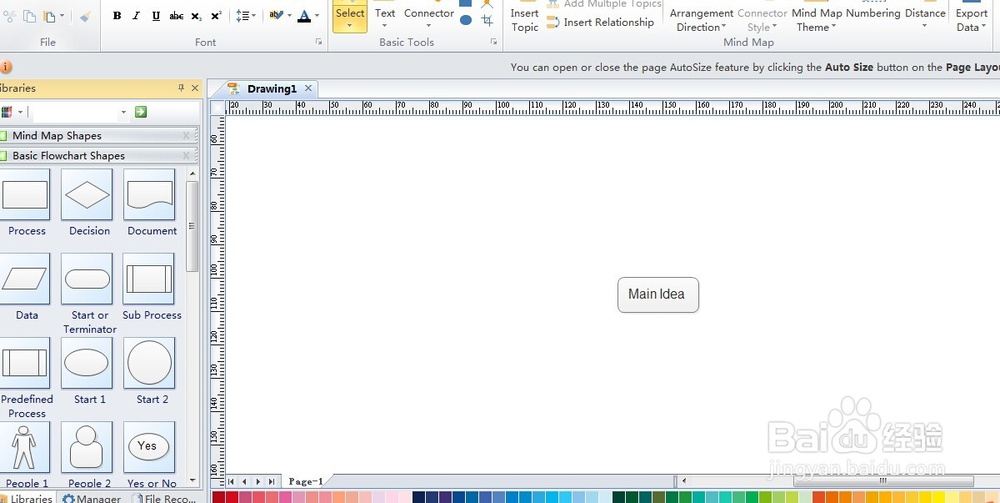Open the Text tool dropdown
The image size is (1000, 503).
coord(385,26)
